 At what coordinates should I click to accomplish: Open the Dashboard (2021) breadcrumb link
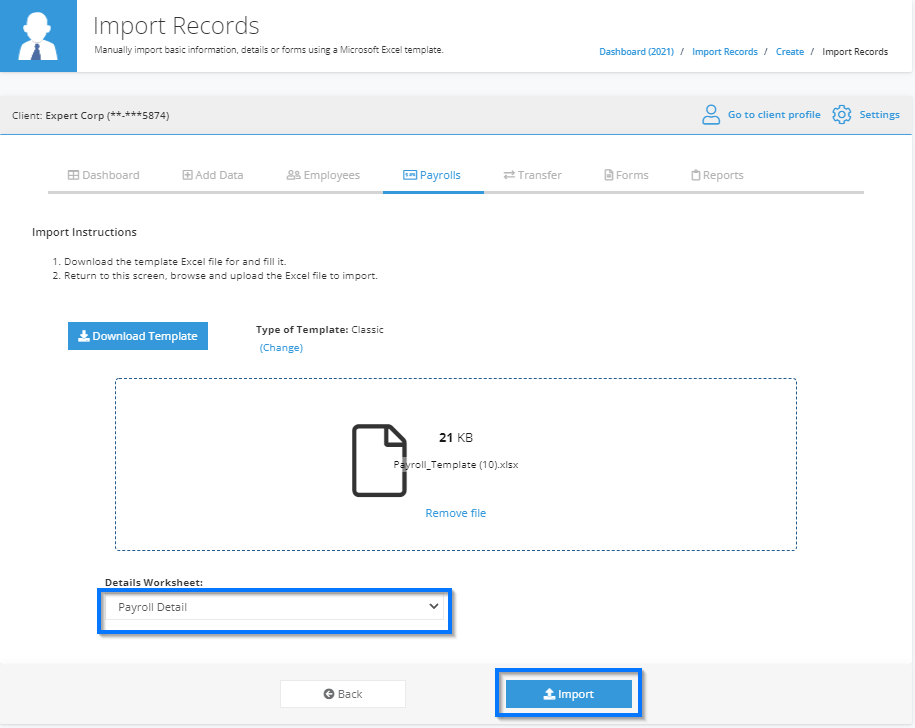pyautogui.click(x=637, y=51)
